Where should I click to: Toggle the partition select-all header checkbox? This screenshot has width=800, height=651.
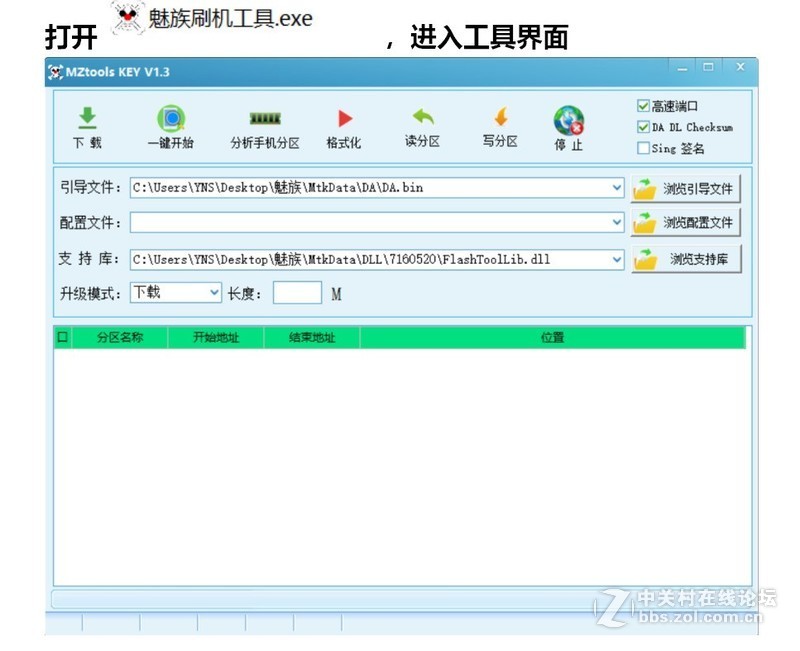click(61, 337)
